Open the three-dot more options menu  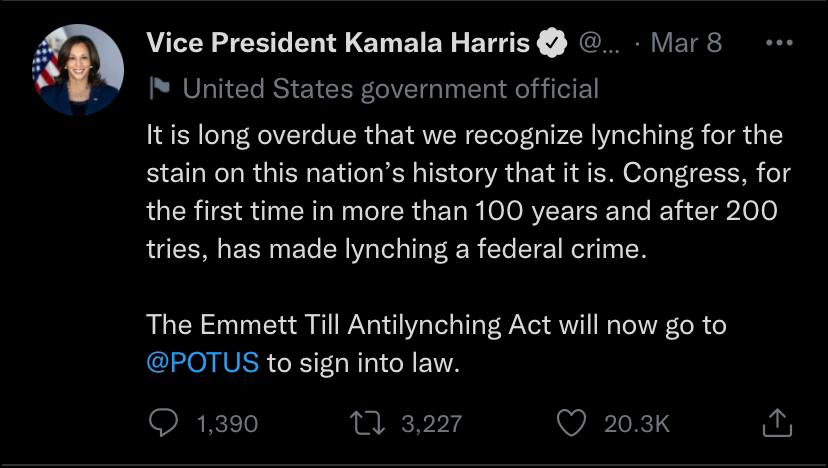coord(778,43)
